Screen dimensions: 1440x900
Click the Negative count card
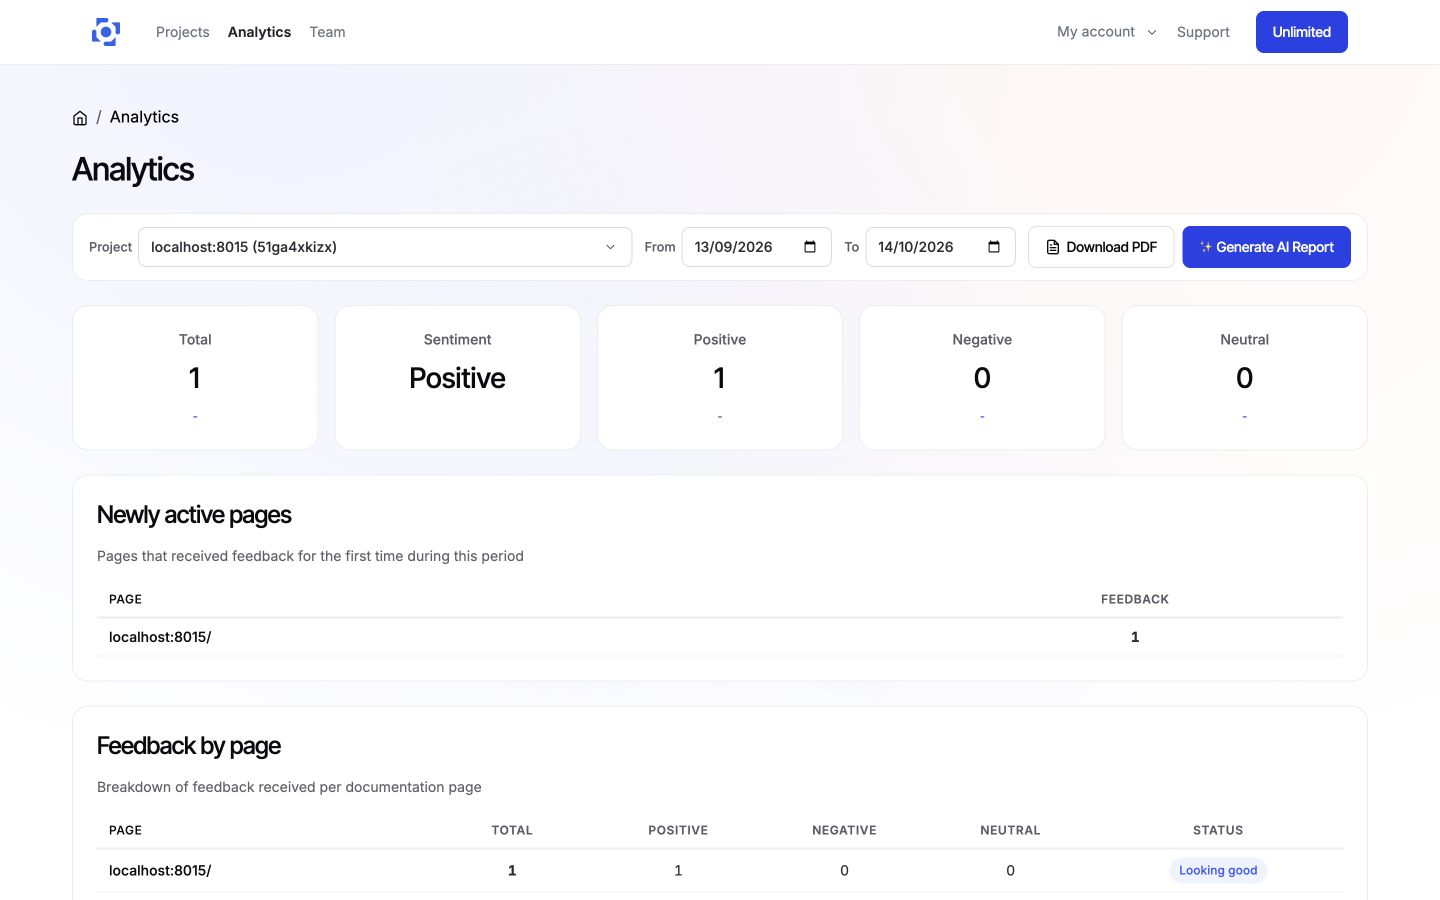click(982, 378)
